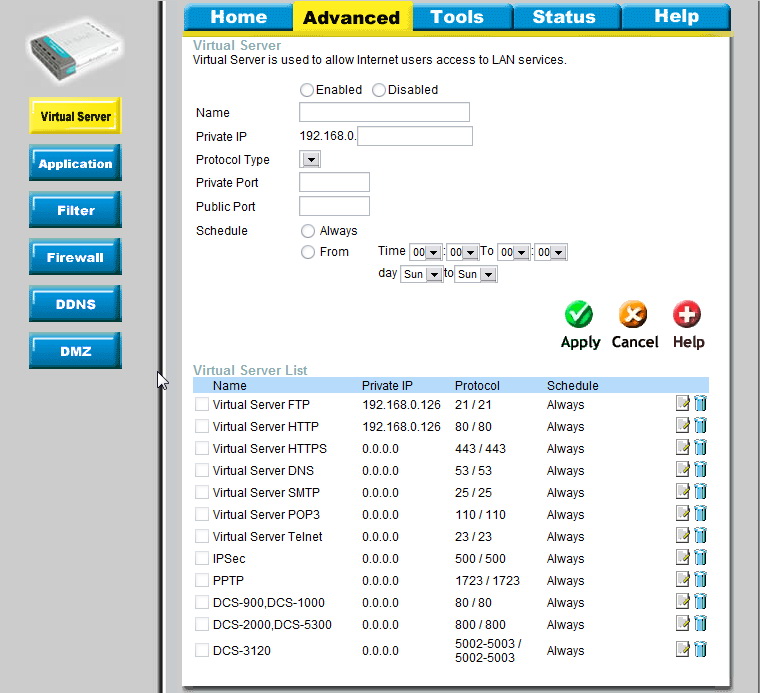Switch to the Home tab
The image size is (760, 693).
click(x=238, y=17)
